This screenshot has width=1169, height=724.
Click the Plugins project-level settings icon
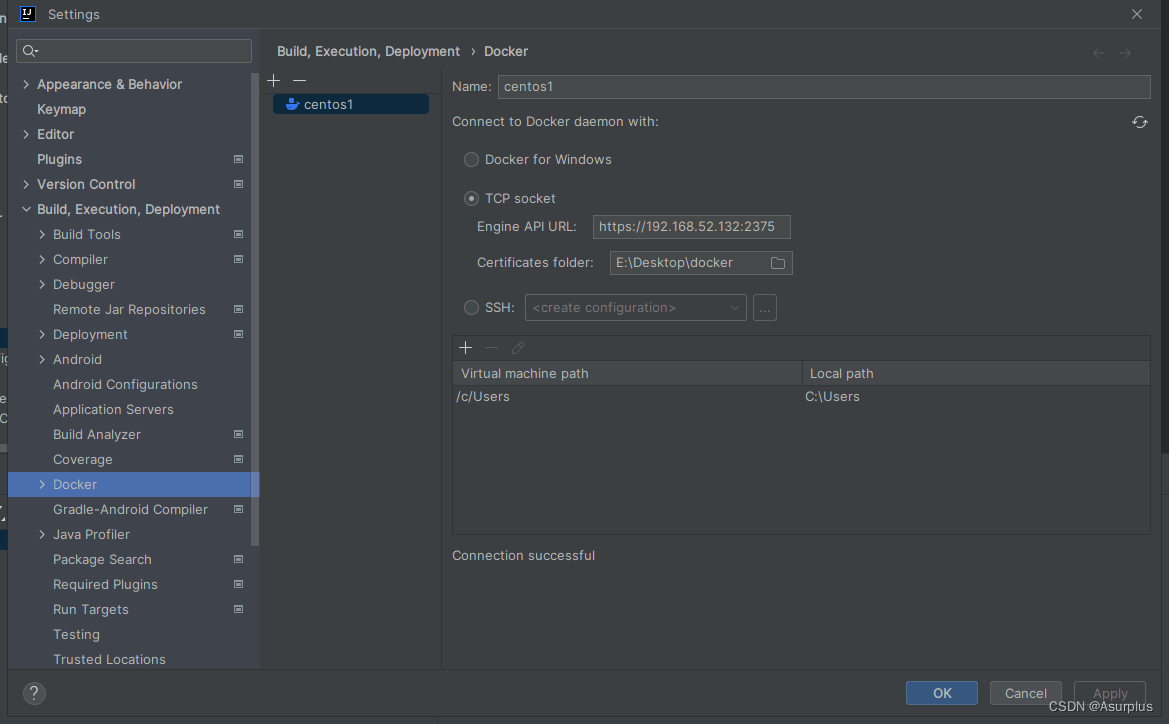click(x=239, y=159)
